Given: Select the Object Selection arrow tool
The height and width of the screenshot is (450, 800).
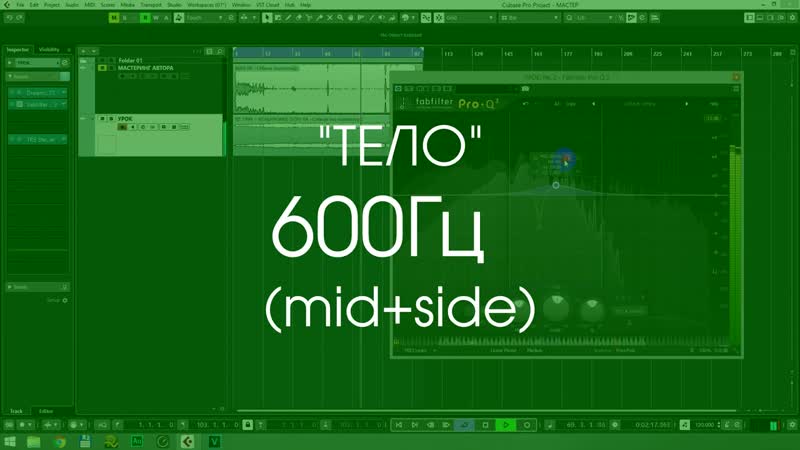Looking at the screenshot, I should coord(267,18).
